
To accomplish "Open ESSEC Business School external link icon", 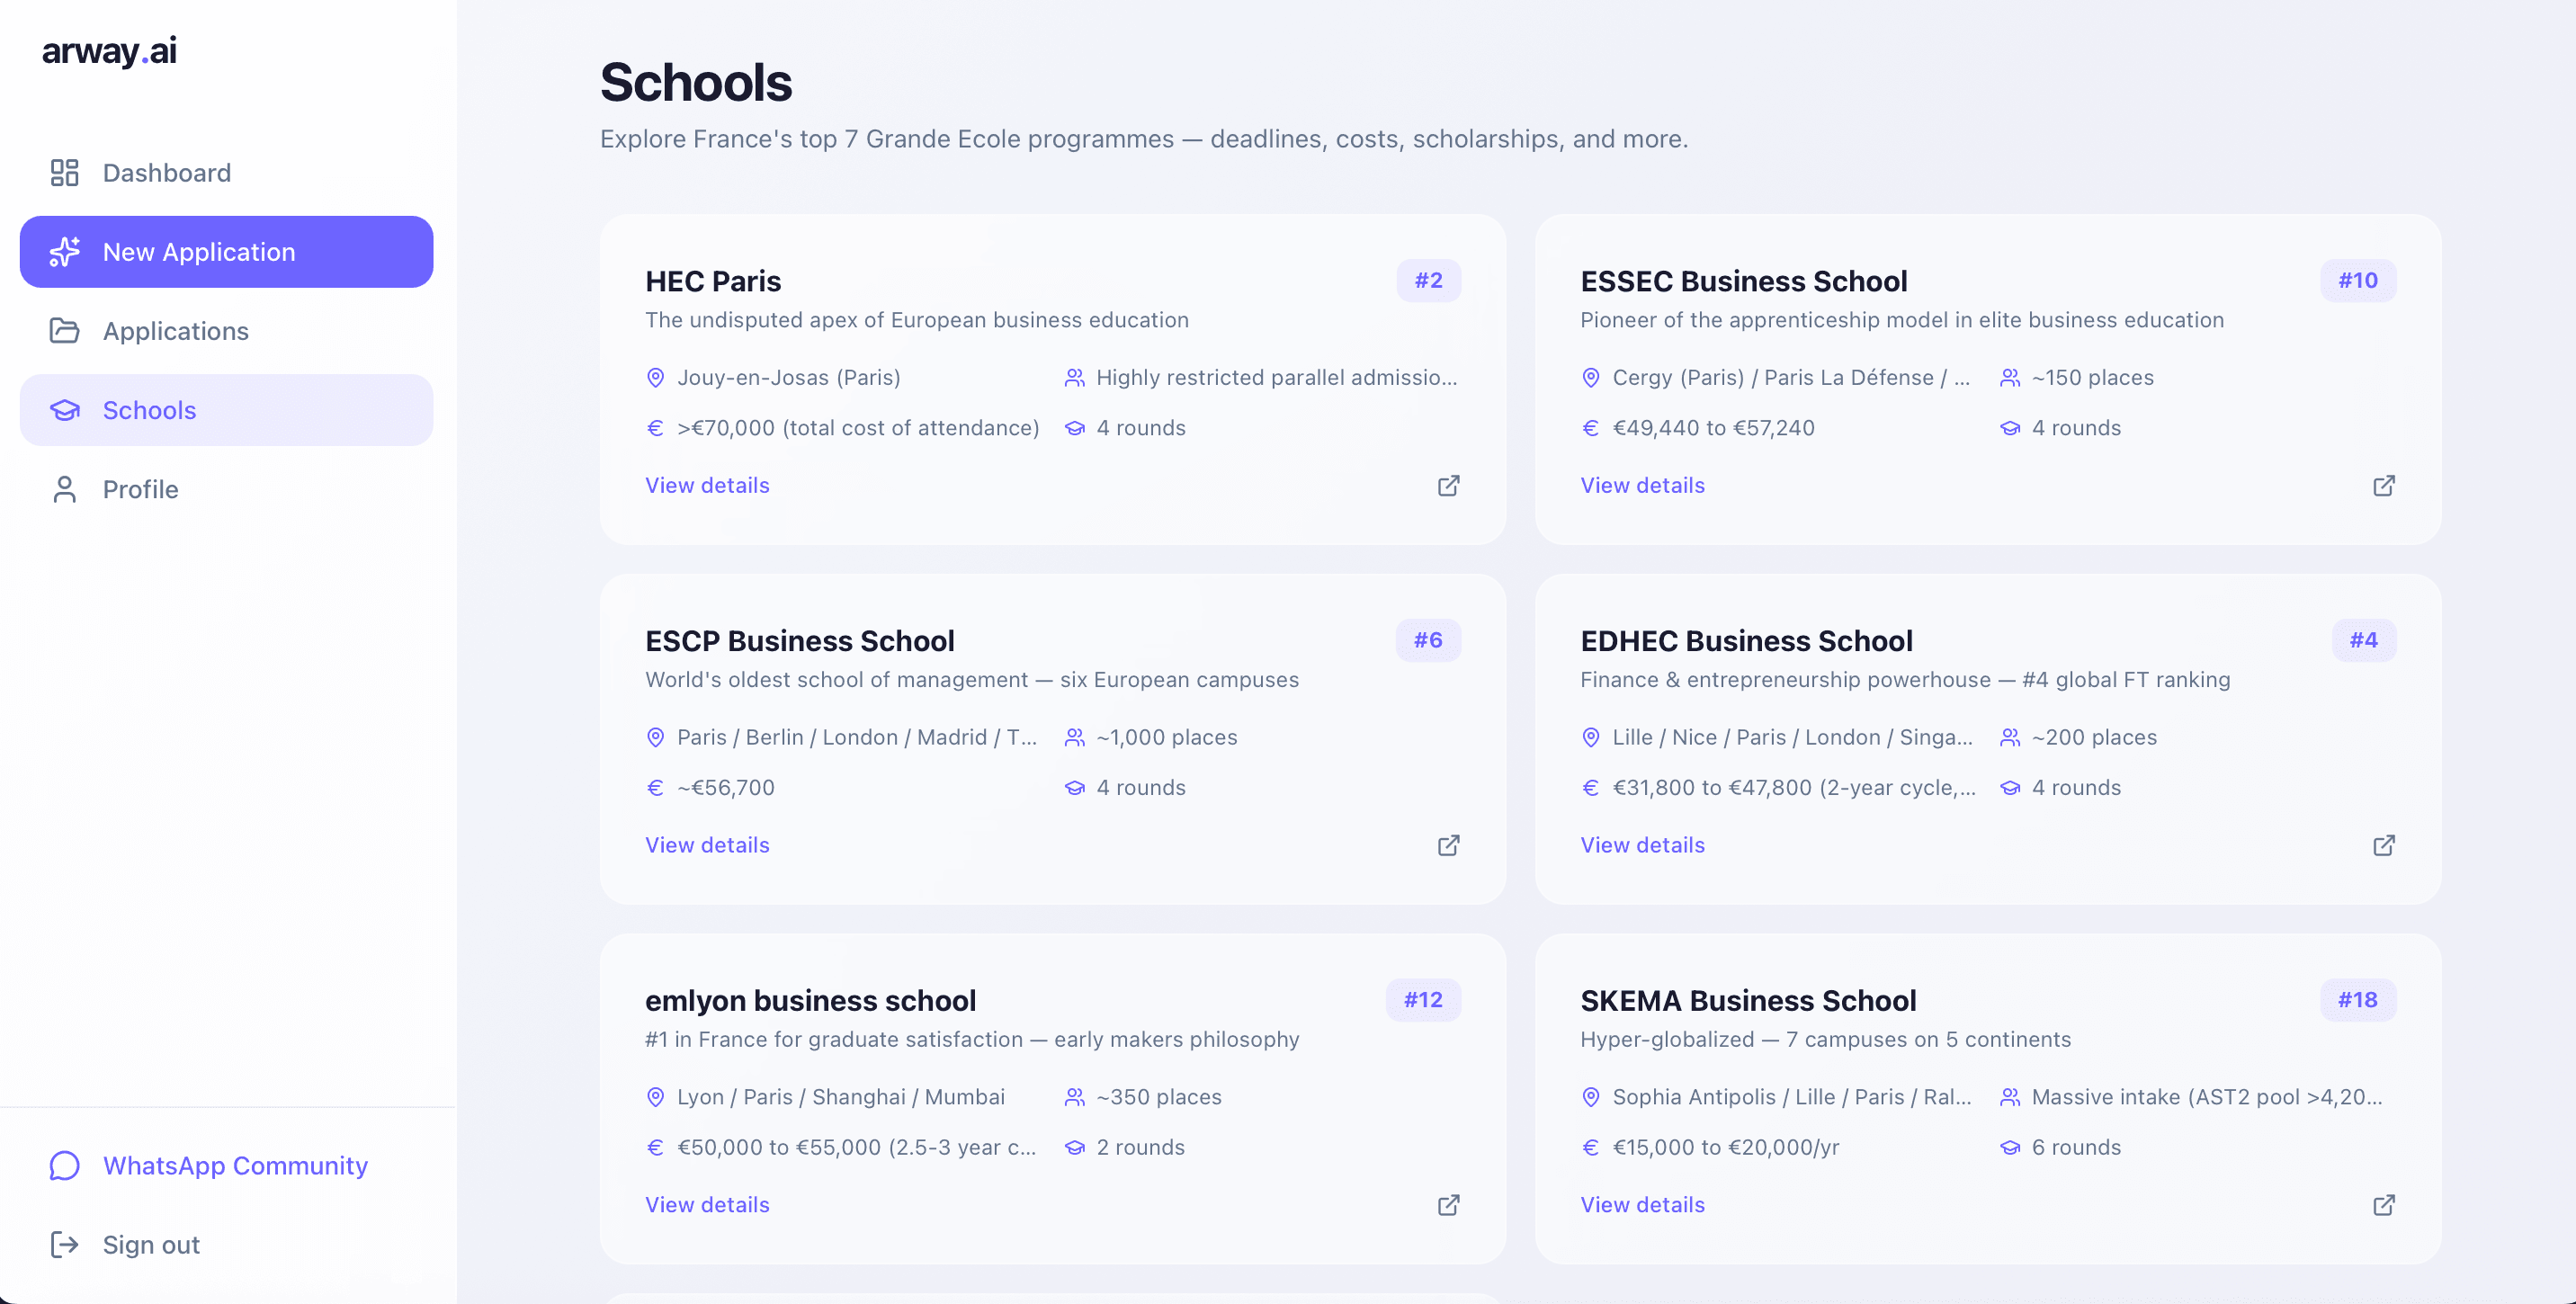I will [2383, 486].
